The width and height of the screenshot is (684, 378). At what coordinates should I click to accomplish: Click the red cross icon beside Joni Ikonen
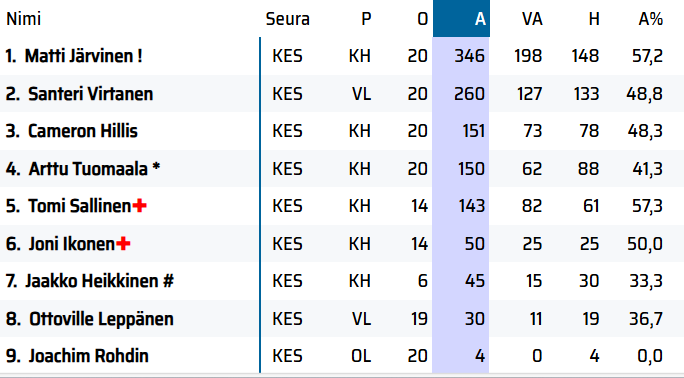click(123, 243)
